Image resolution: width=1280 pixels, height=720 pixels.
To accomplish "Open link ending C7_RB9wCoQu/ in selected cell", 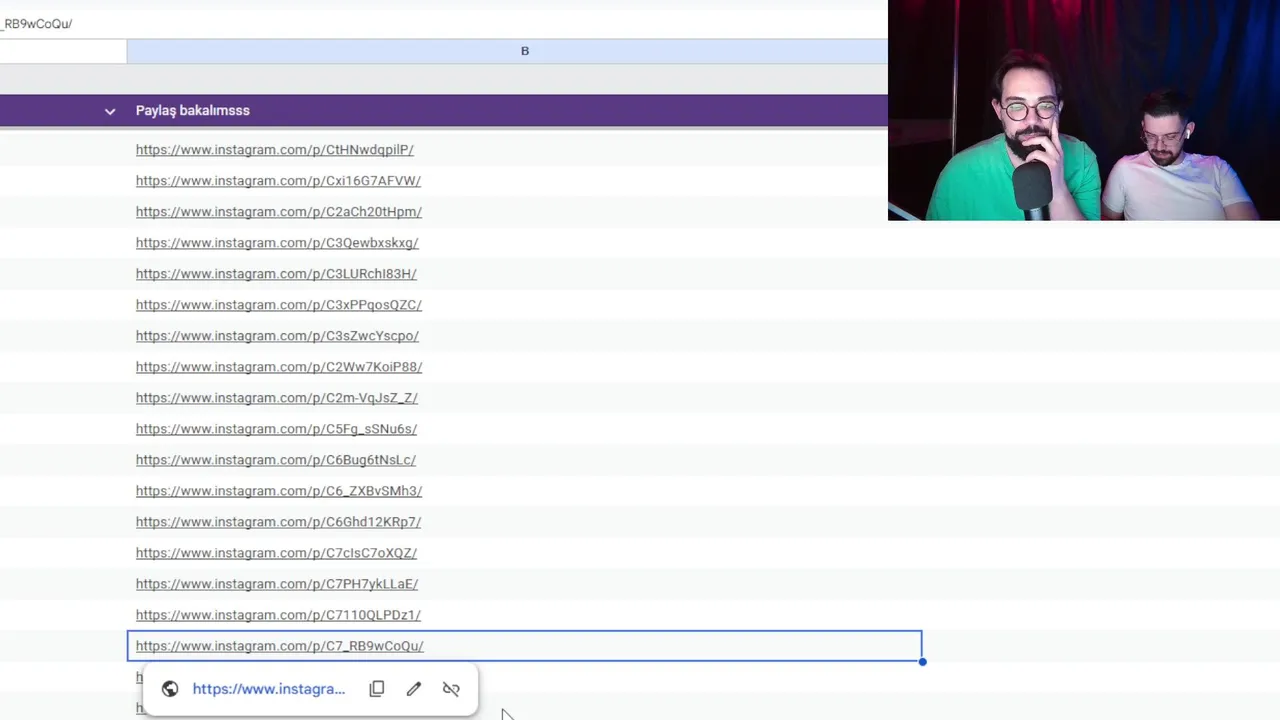I will pos(280,646).
